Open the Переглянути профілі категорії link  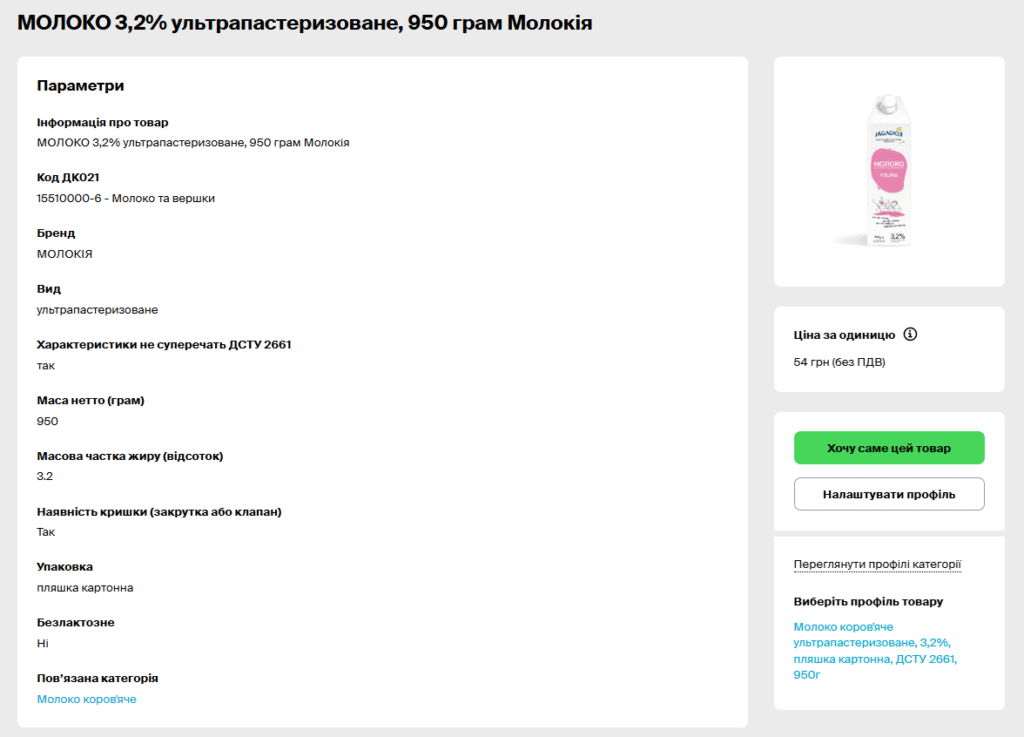pos(877,564)
